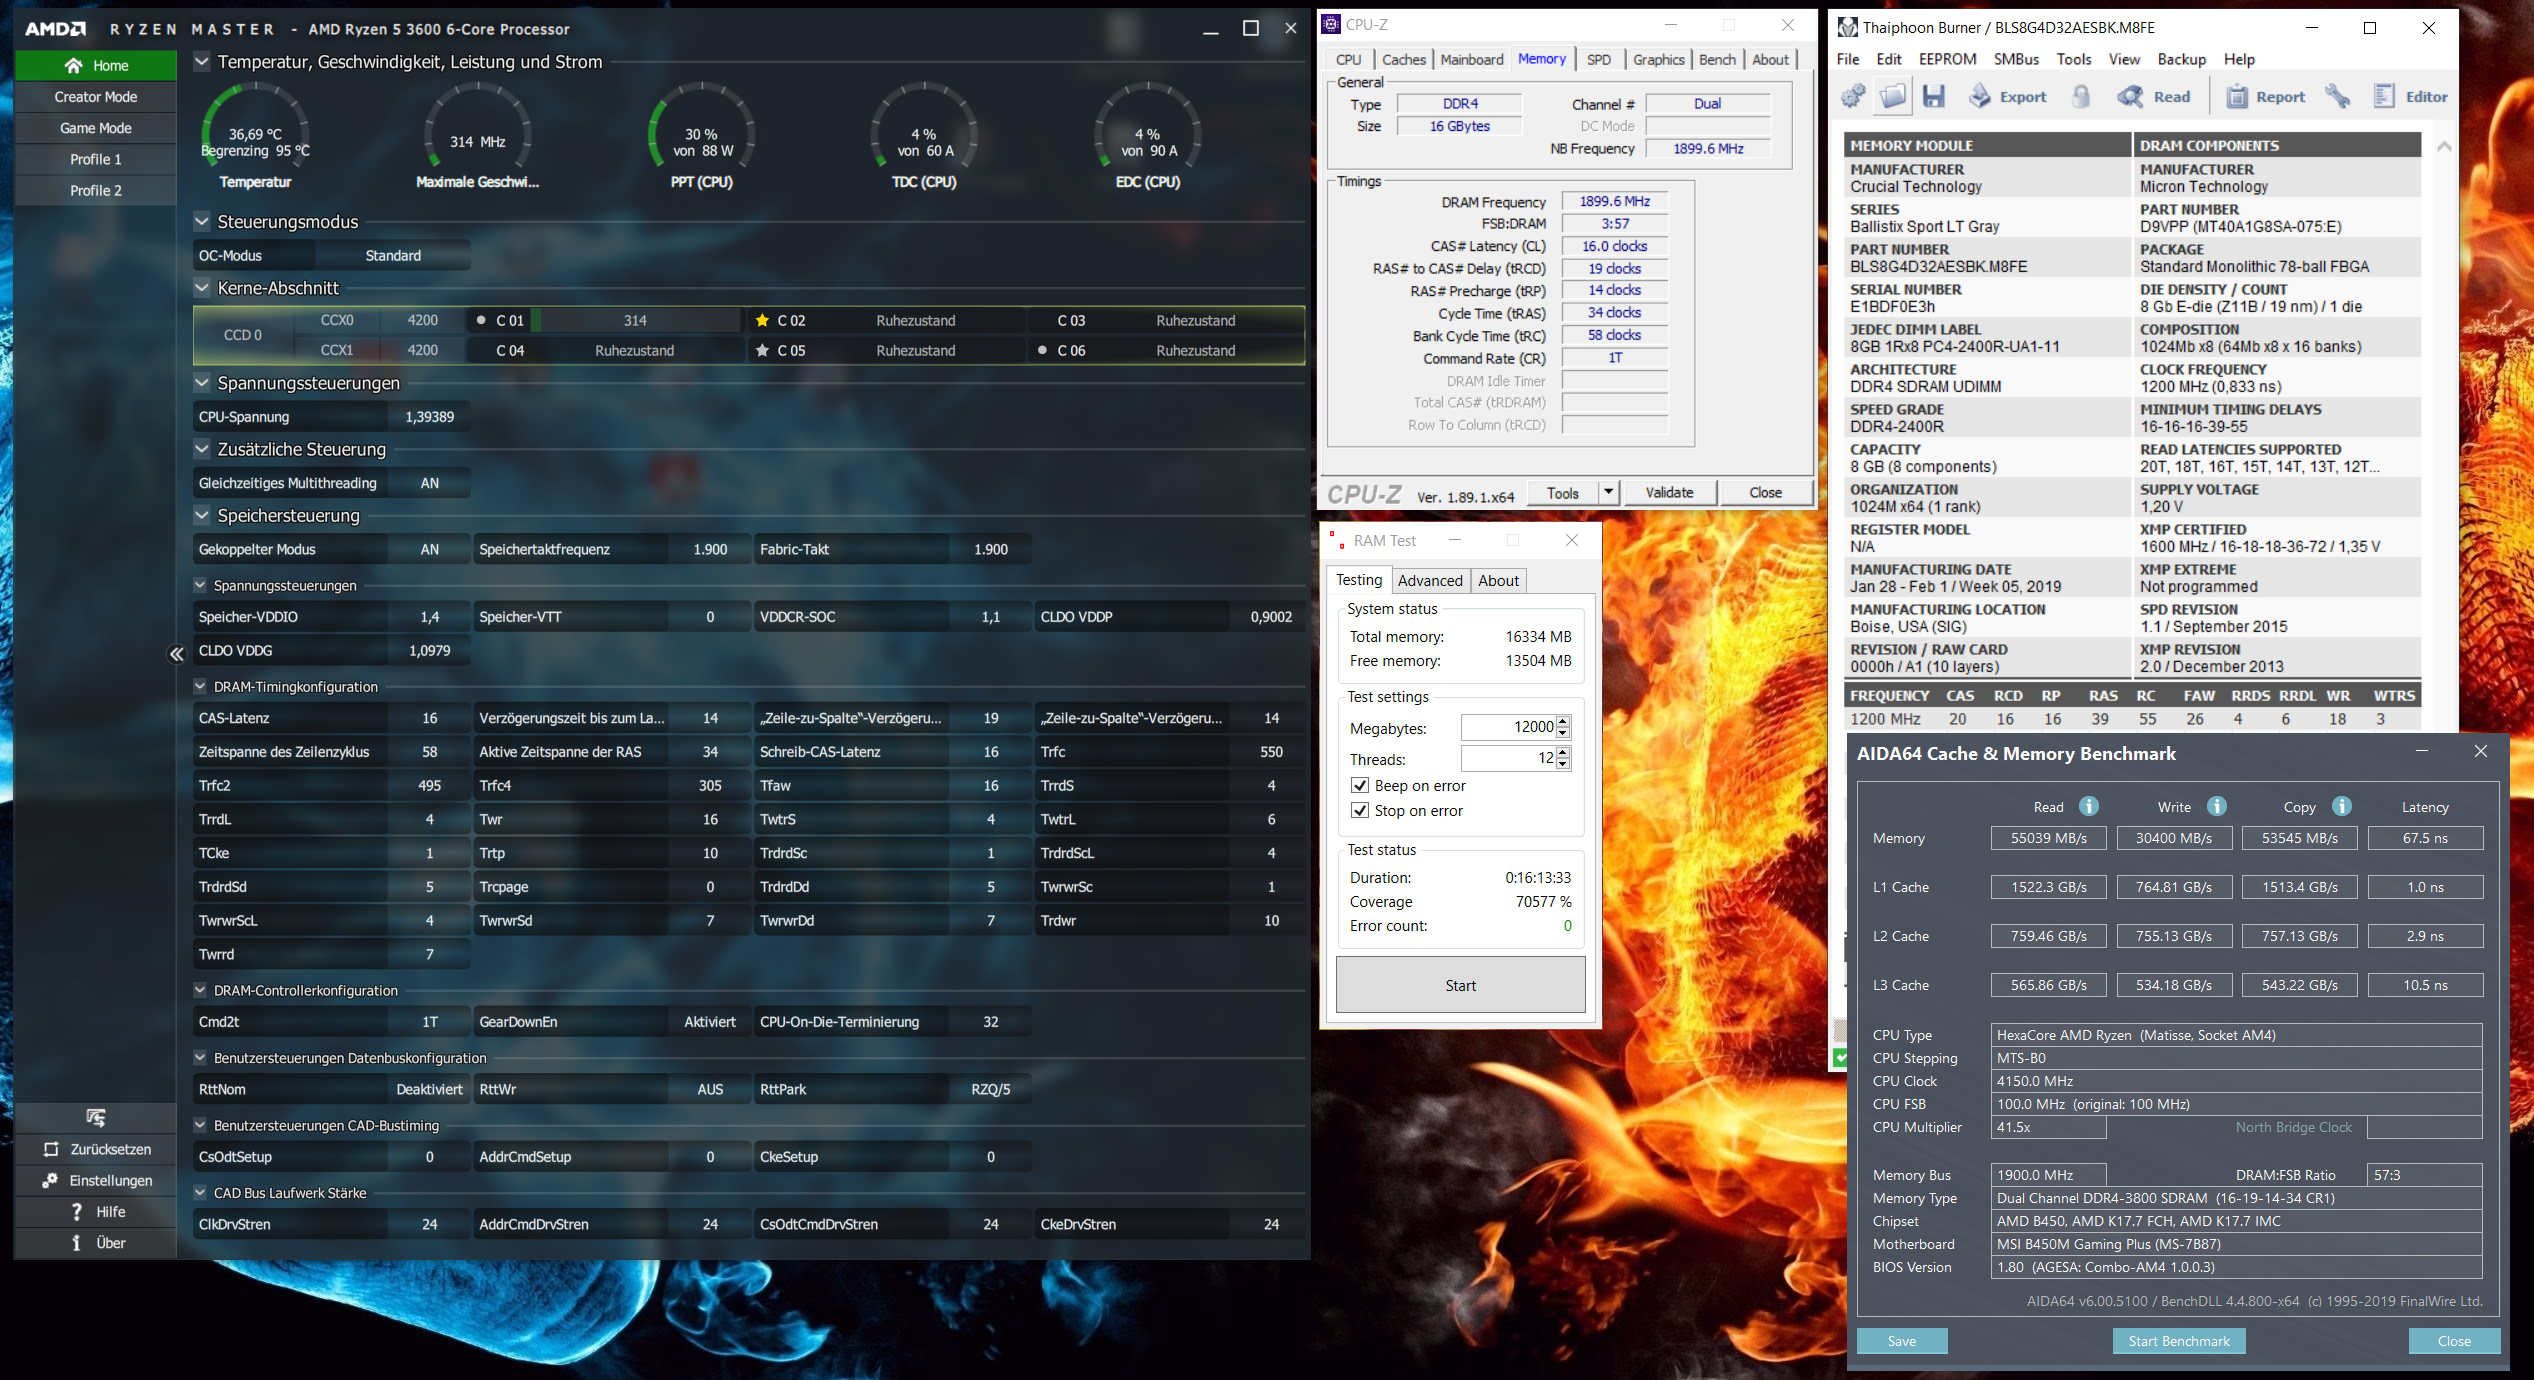The height and width of the screenshot is (1380, 2534).
Task: Click the floppy disk save icon in Thaiphoon Burner
Action: tap(1934, 96)
